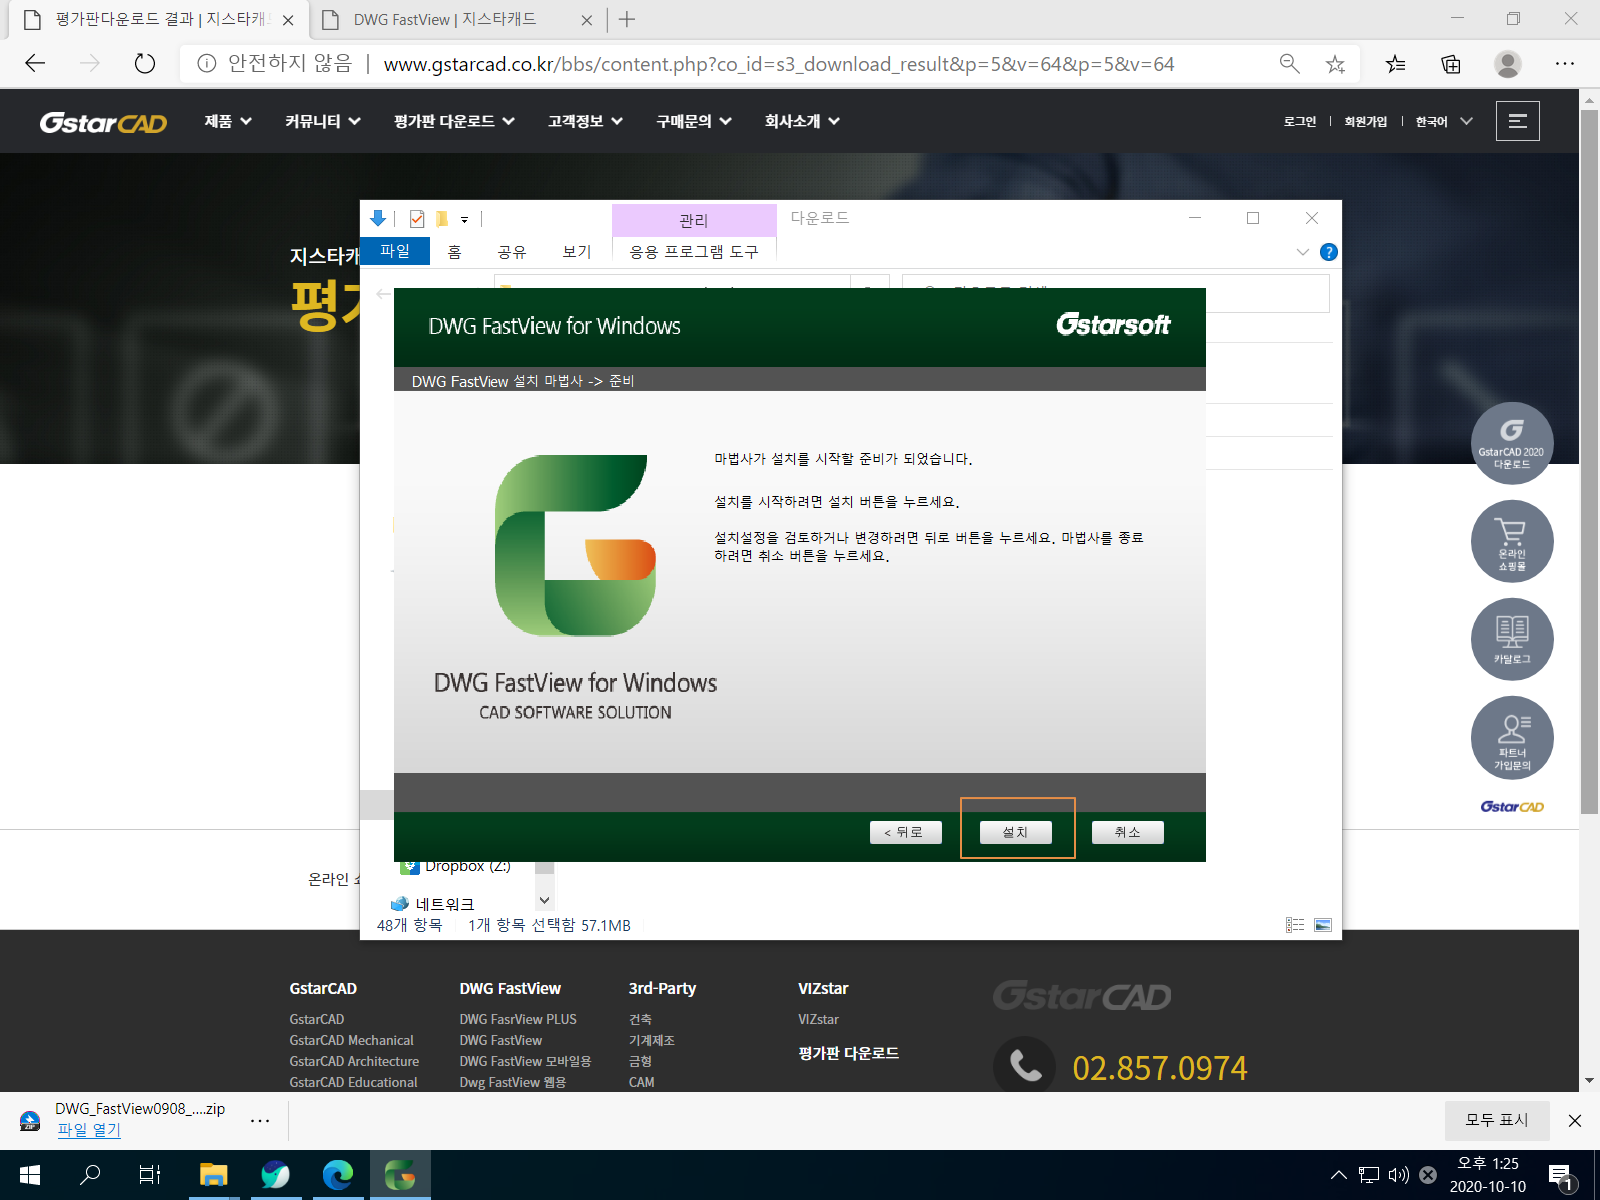
Task: Reload the page with the refresh icon
Action: tap(145, 64)
